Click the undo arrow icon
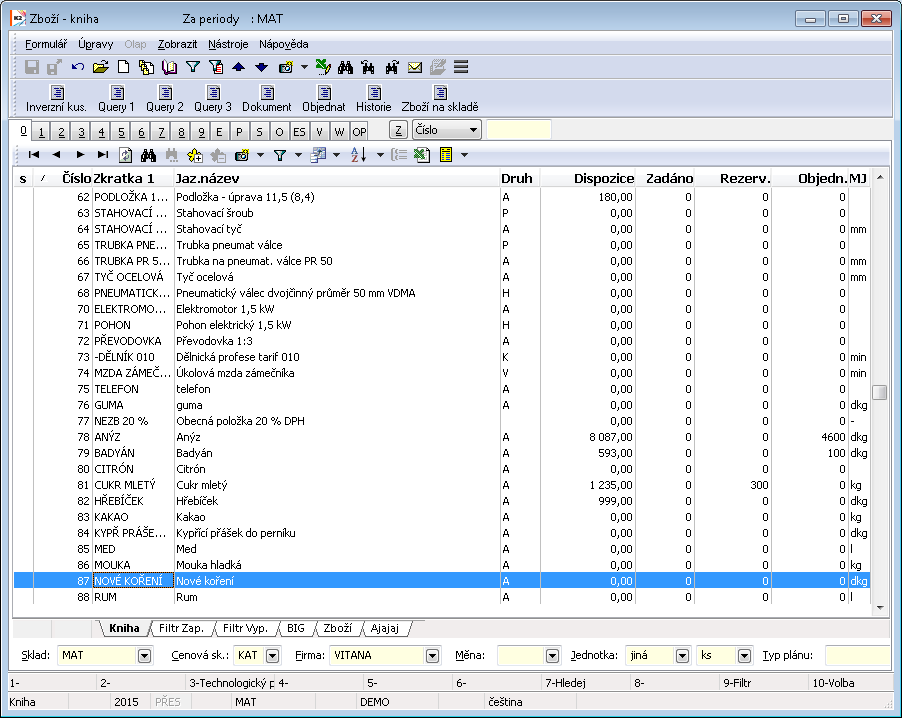 [78, 67]
